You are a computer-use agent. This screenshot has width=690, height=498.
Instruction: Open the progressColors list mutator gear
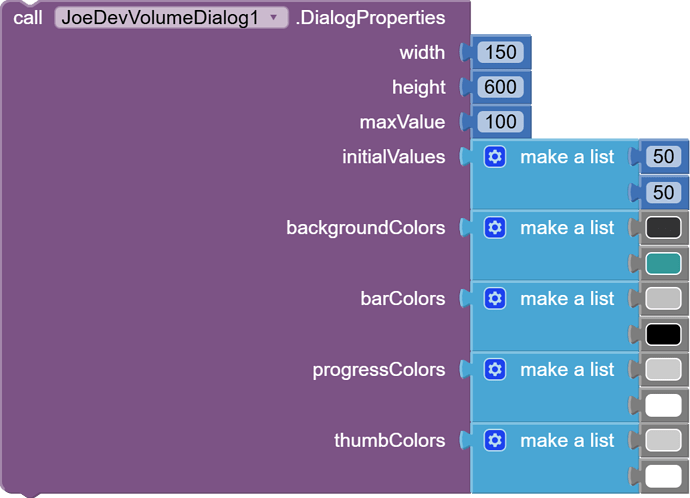[x=494, y=370]
